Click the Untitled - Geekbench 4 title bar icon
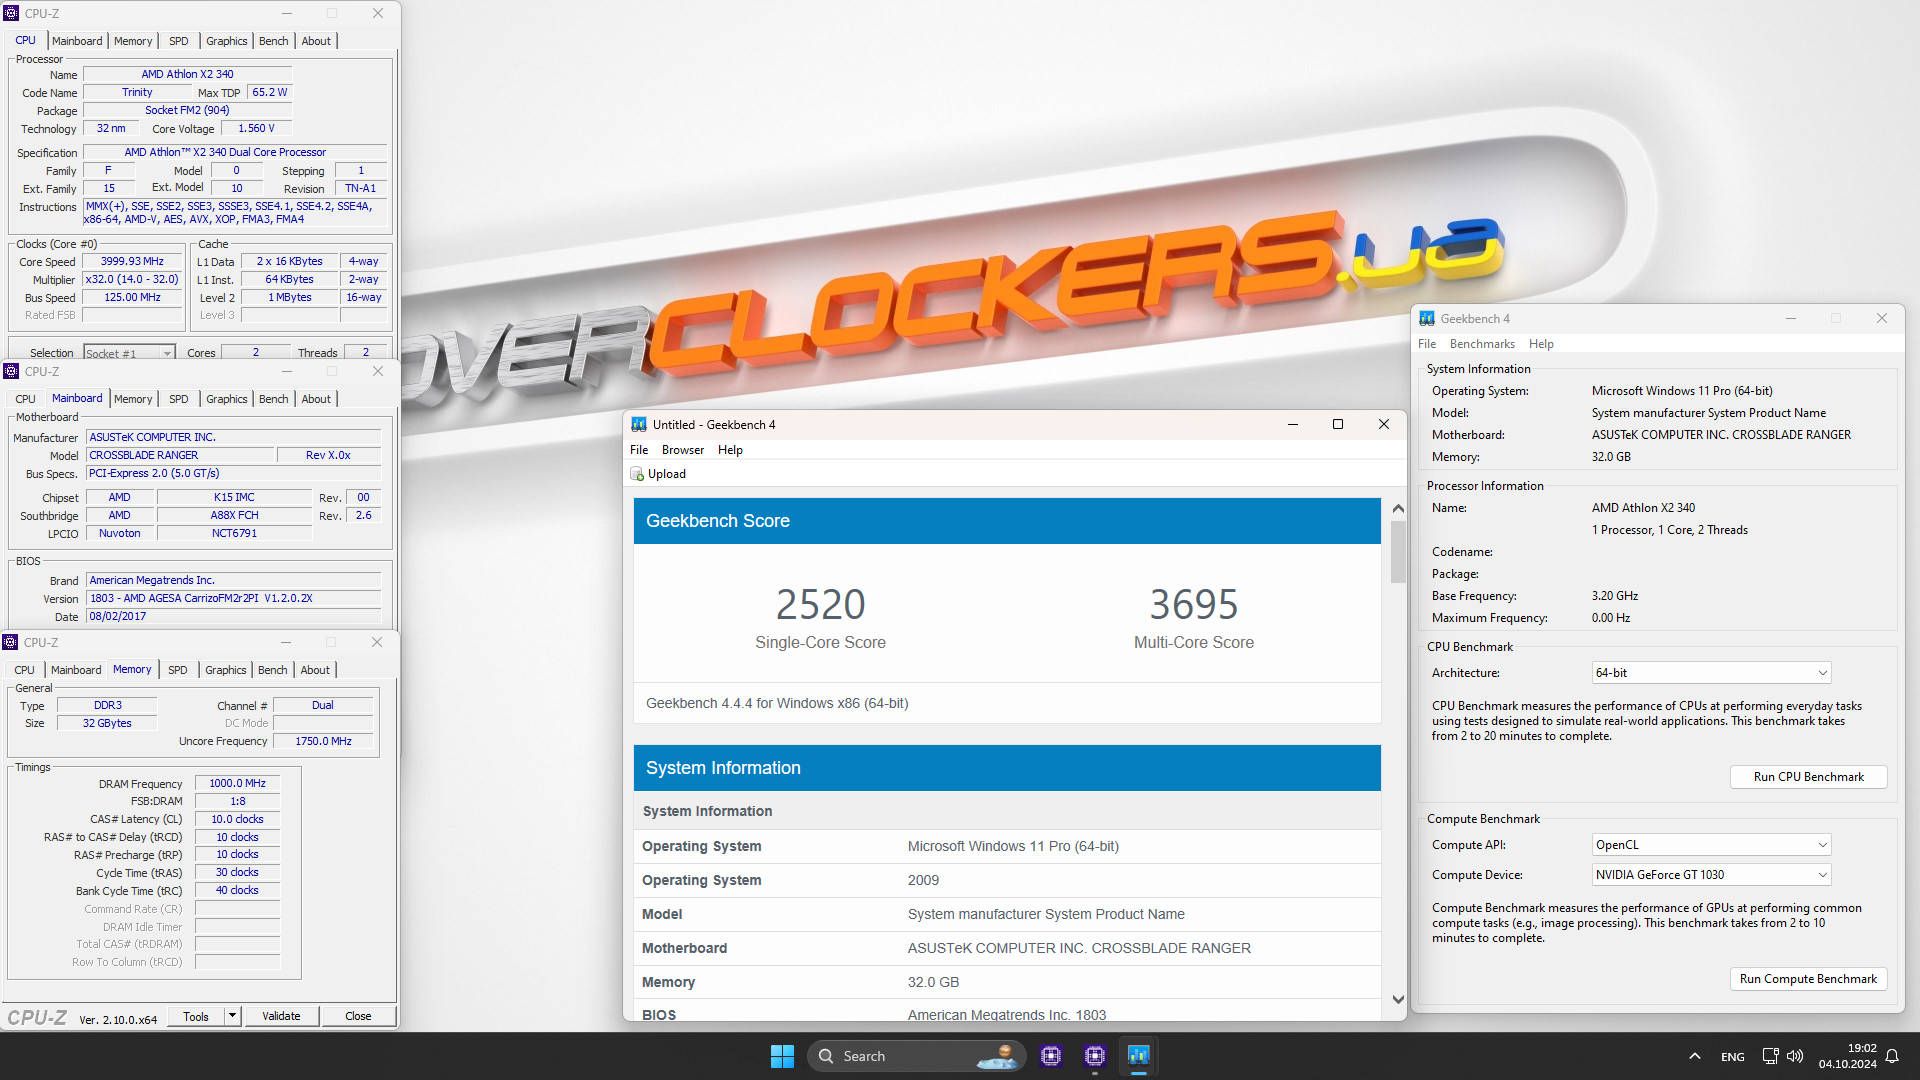 click(639, 424)
